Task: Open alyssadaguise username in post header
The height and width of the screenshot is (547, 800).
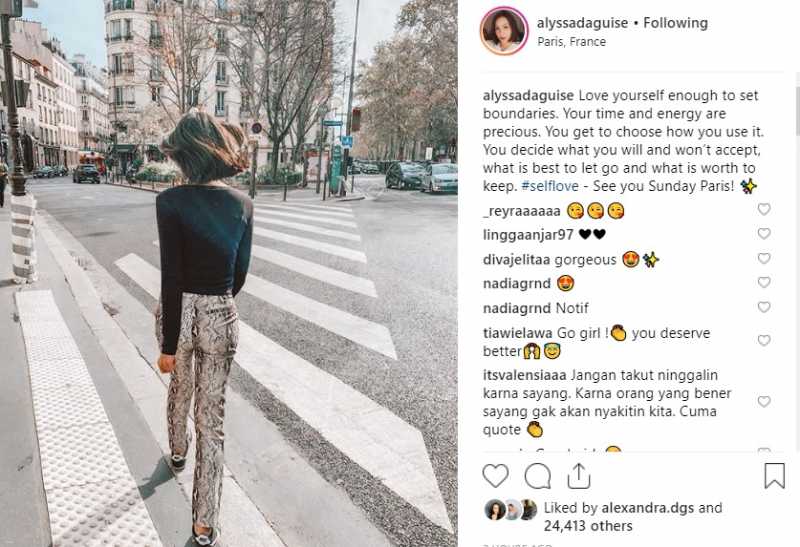Action: [x=582, y=23]
